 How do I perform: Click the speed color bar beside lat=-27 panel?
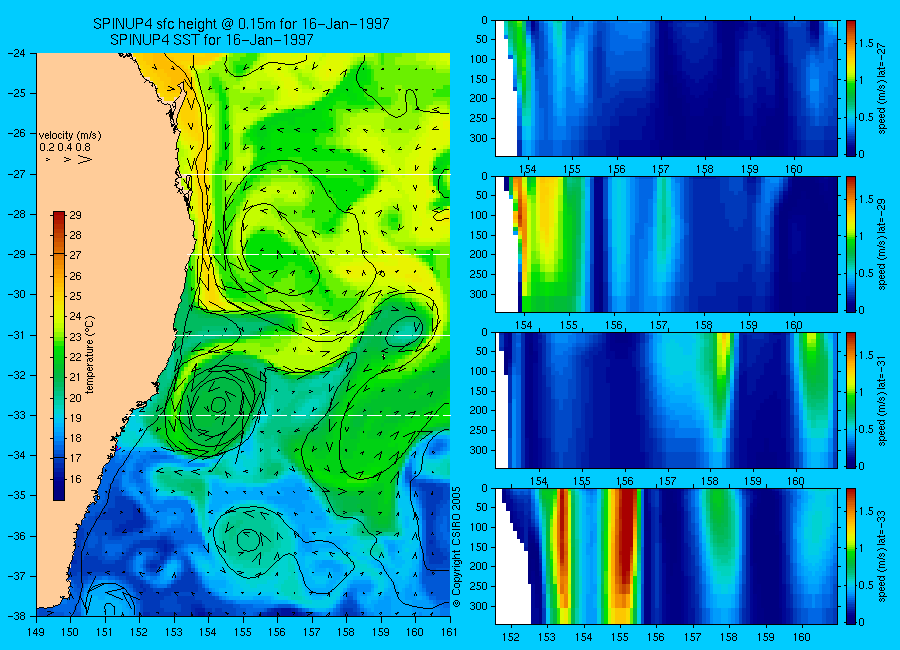click(850, 88)
